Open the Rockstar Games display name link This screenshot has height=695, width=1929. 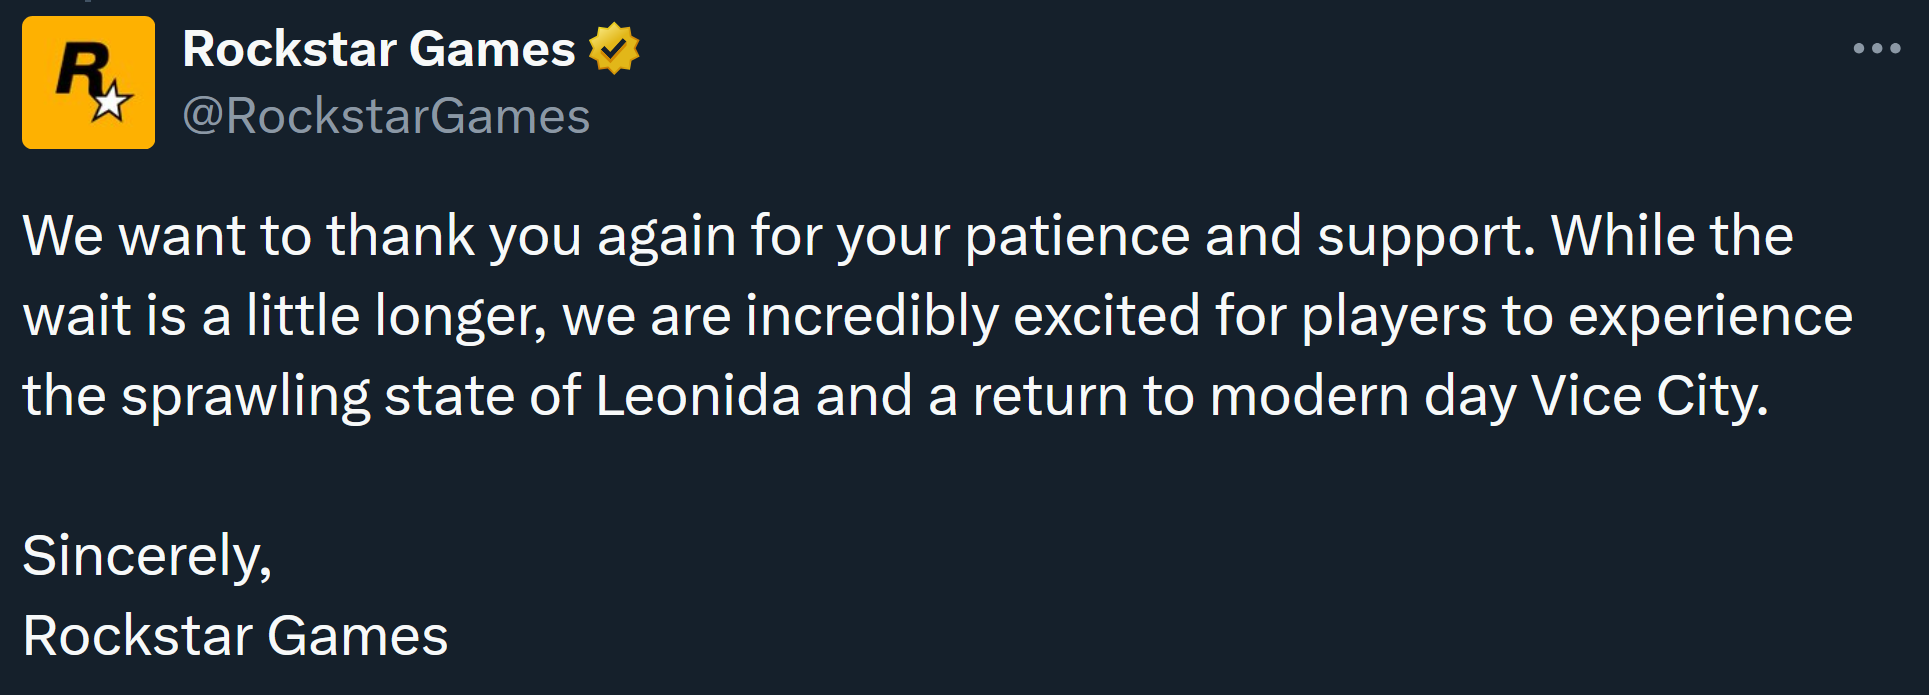[379, 49]
